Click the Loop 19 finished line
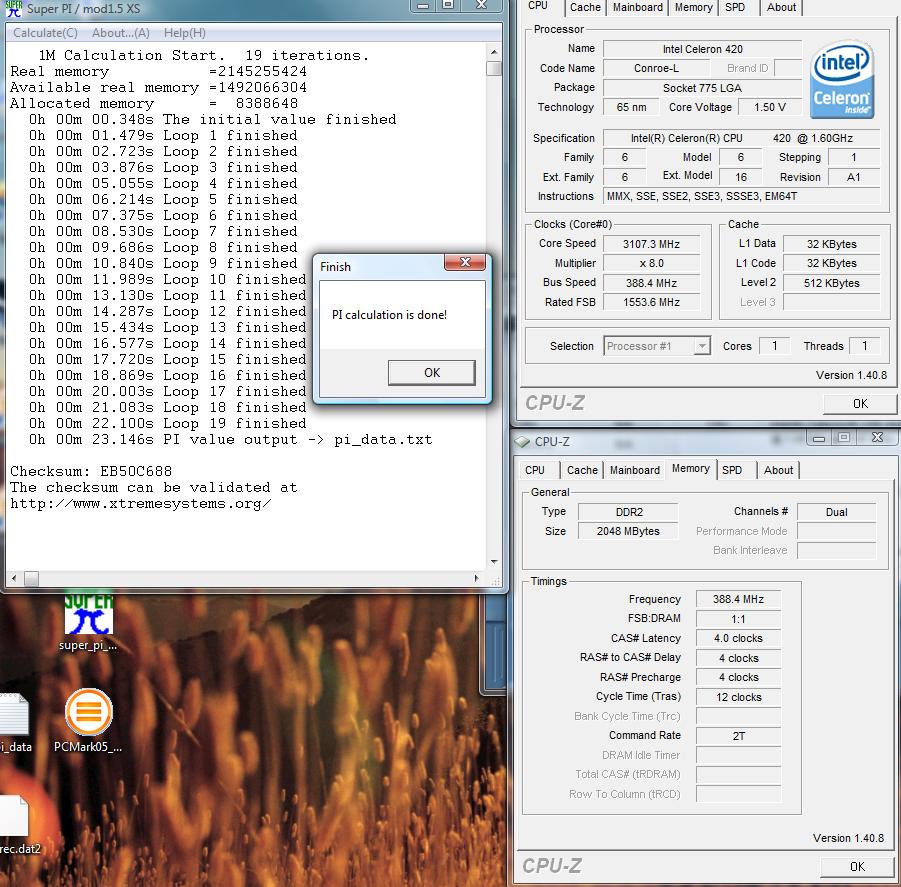The height and width of the screenshot is (887, 901). coord(168,424)
